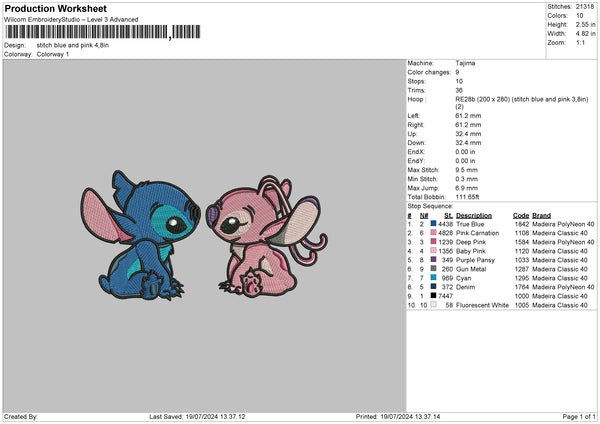This screenshot has height=424, width=600.
Task: Pick the Cyan thread swatch
Action: (x=433, y=279)
